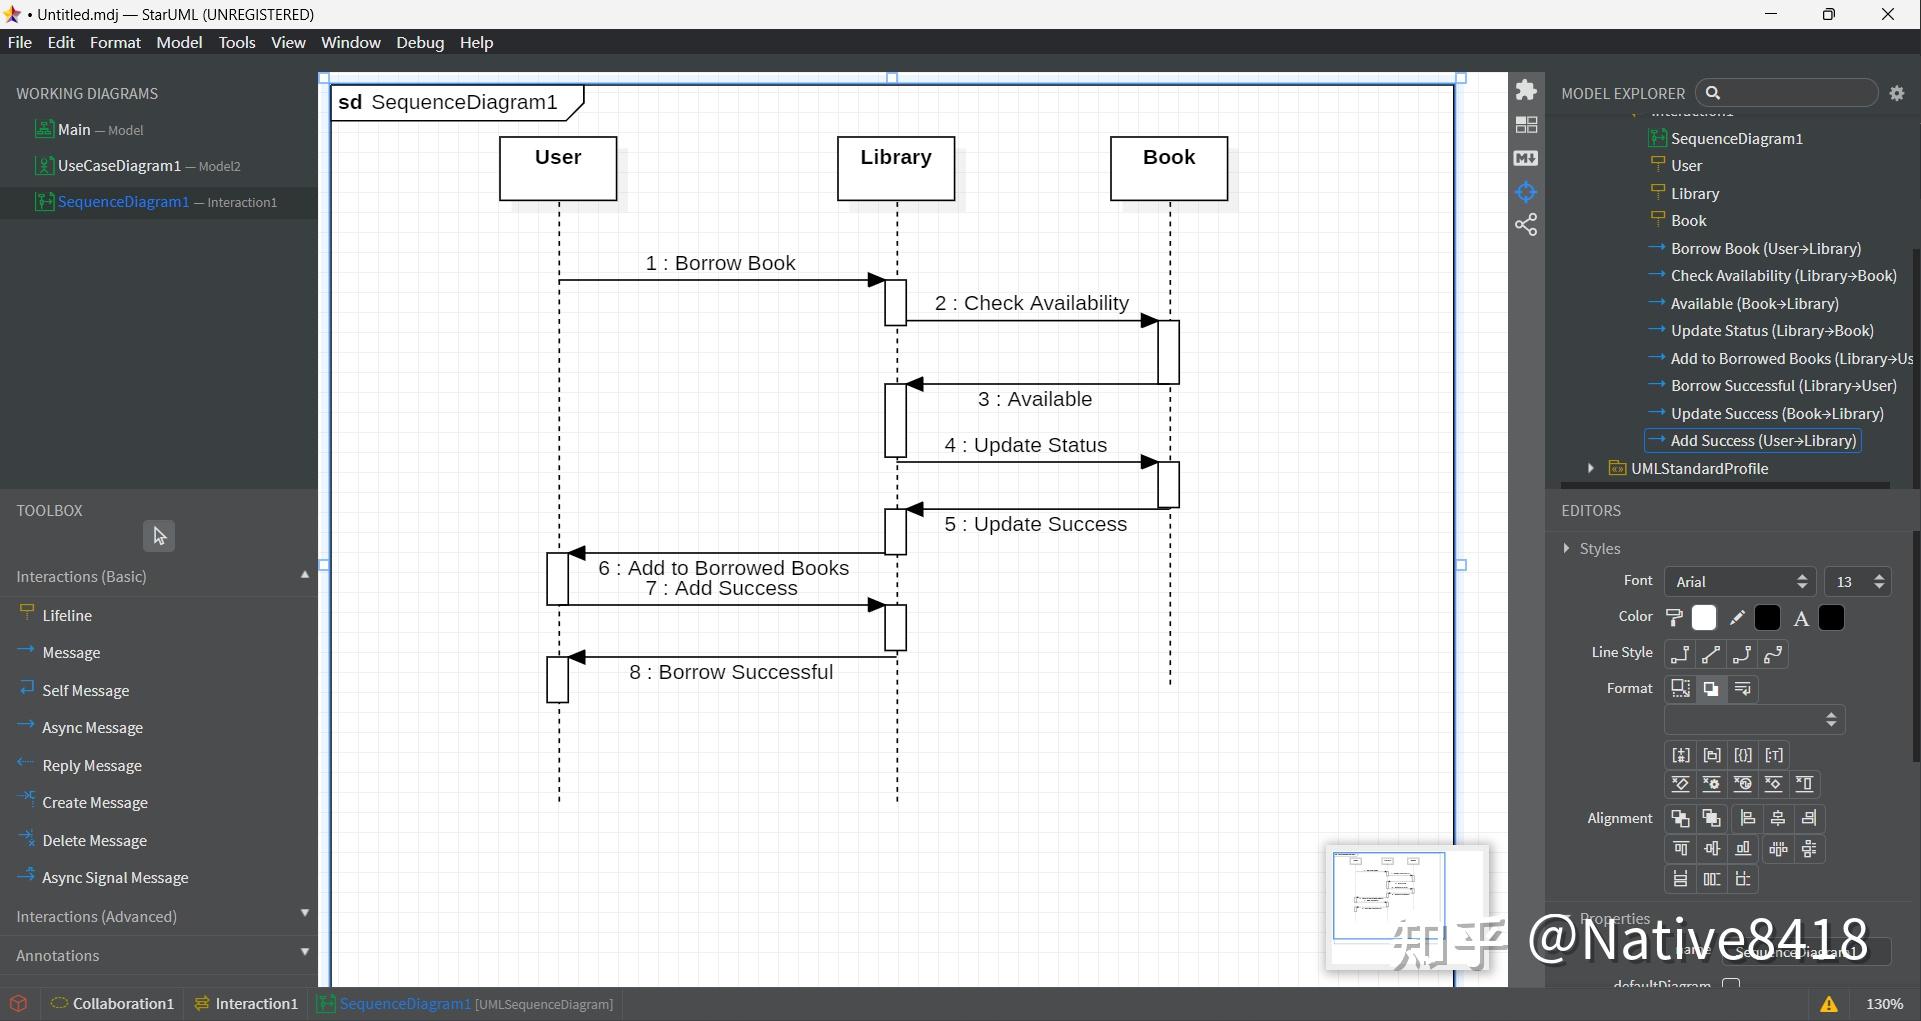Click the Fill Color roller icon
The width and height of the screenshot is (1921, 1021).
1674,618
